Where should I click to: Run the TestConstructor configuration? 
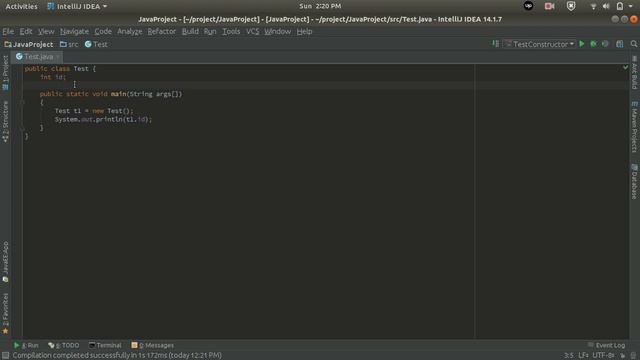(582, 44)
